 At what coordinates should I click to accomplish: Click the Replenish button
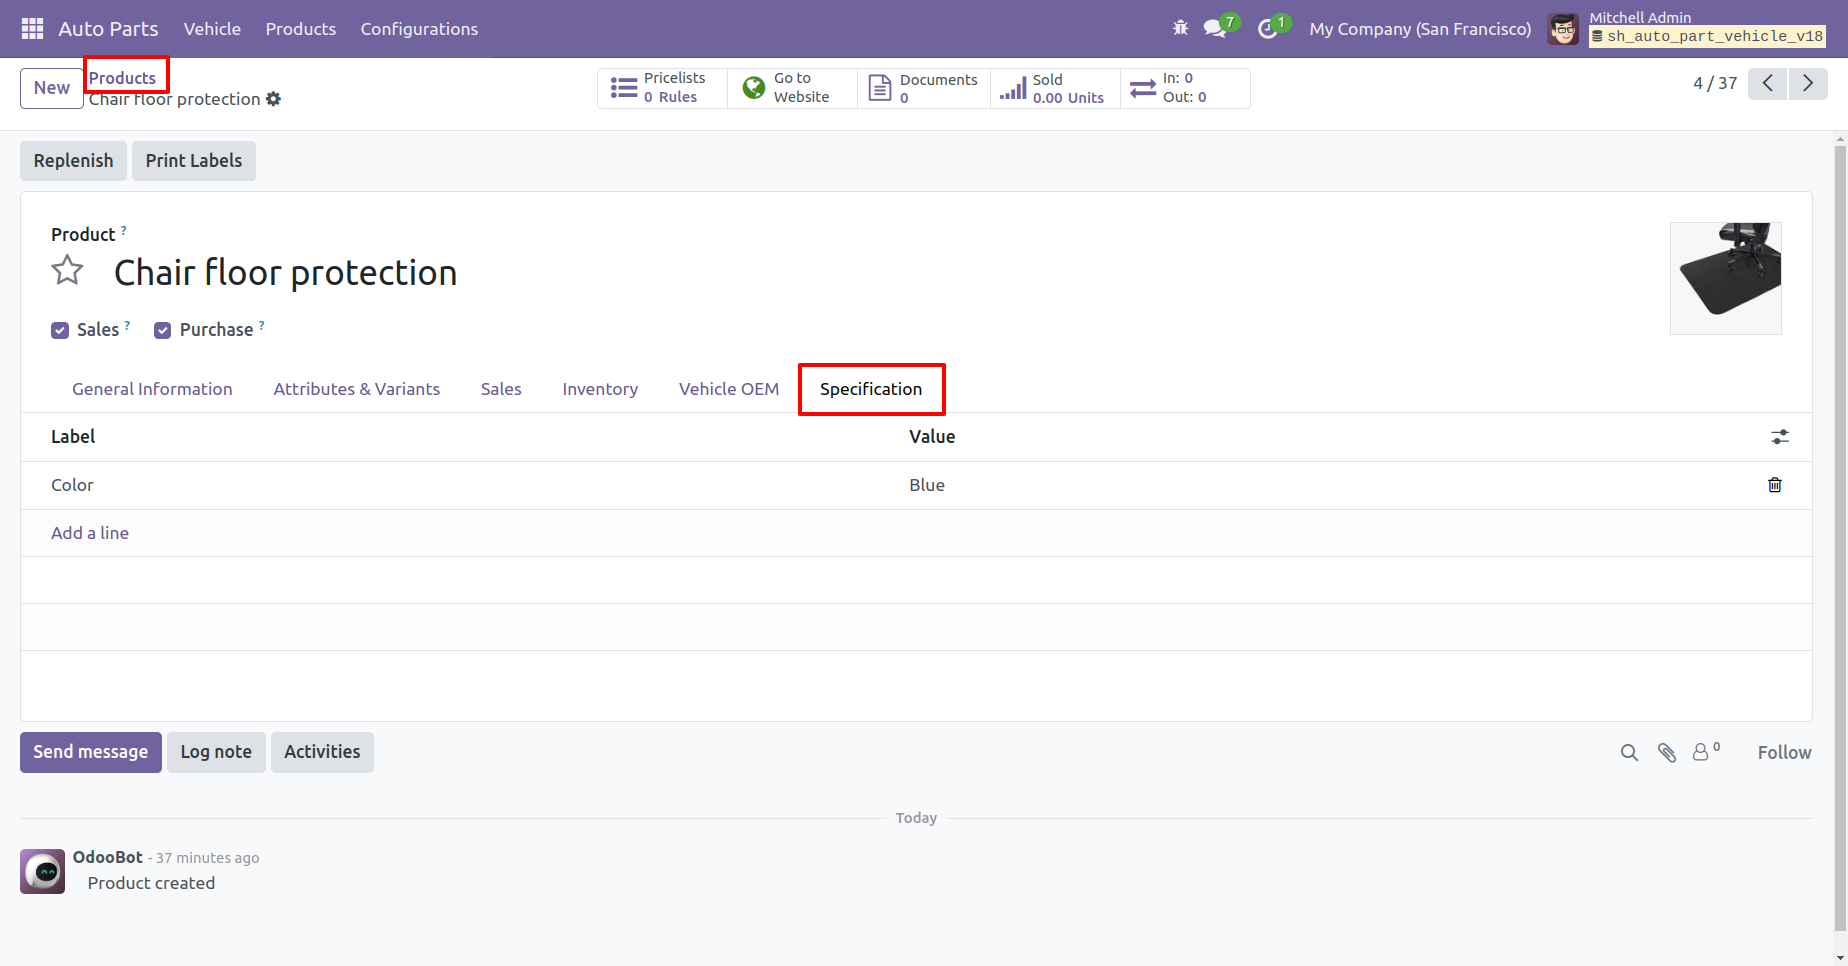click(x=73, y=161)
